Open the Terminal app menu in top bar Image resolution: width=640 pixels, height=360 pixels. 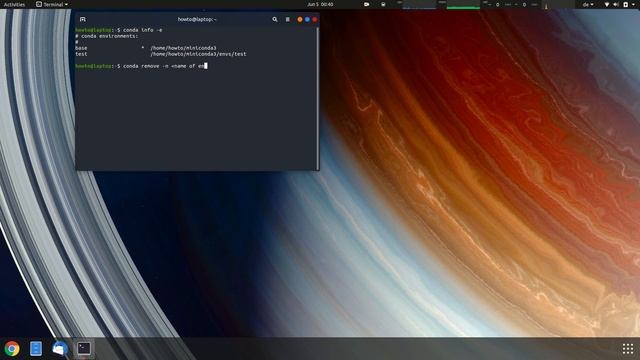(x=52, y=4)
